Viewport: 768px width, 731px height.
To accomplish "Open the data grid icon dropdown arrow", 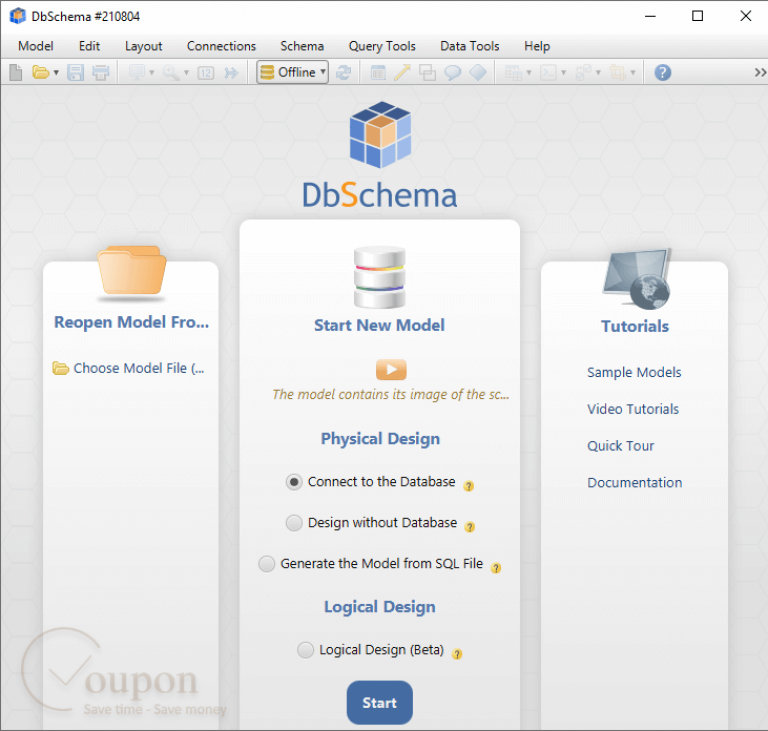I will pos(528,73).
